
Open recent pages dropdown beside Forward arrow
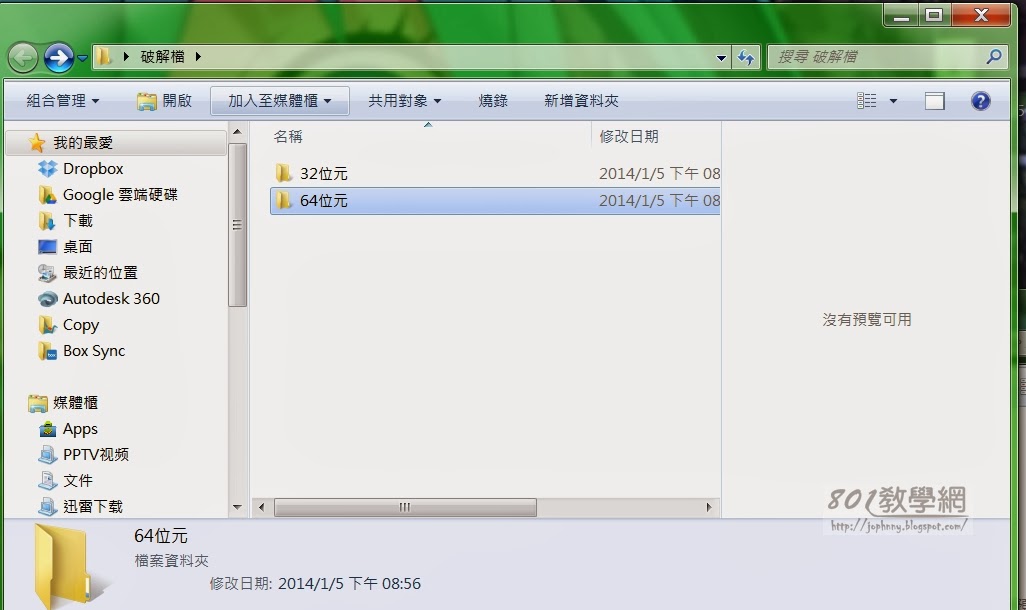click(x=82, y=58)
